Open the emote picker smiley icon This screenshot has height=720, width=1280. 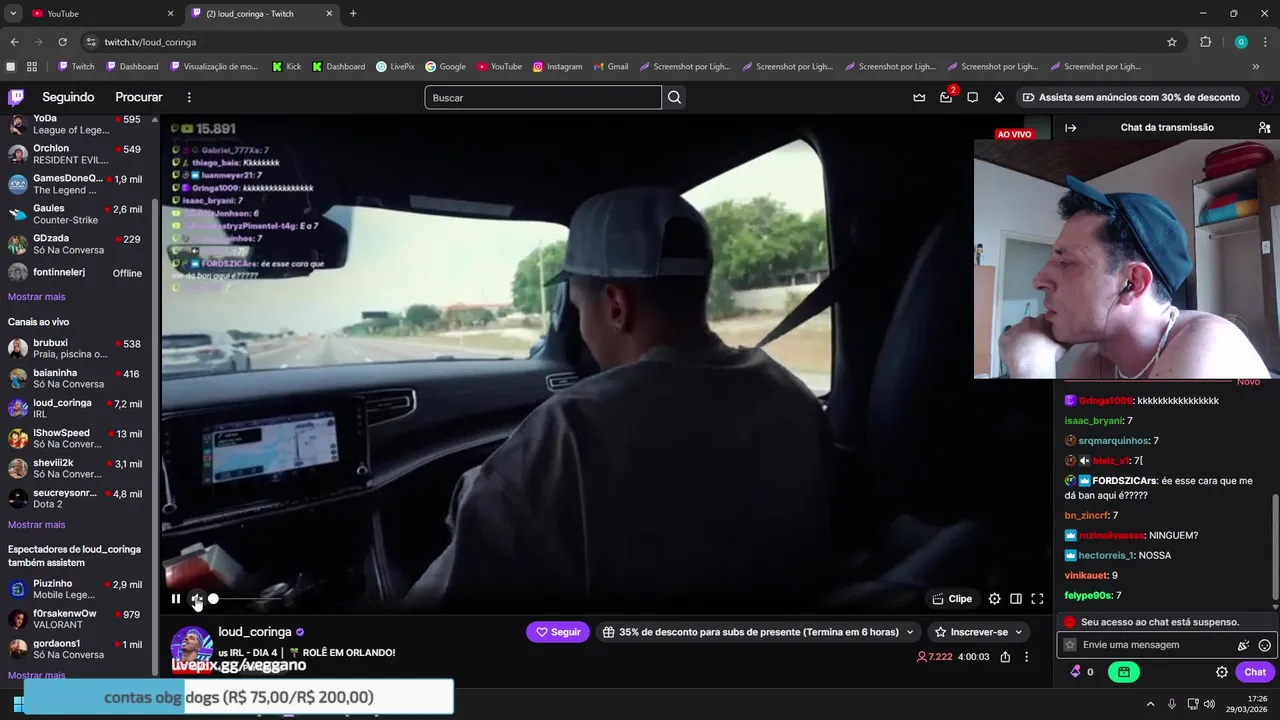(x=1264, y=645)
